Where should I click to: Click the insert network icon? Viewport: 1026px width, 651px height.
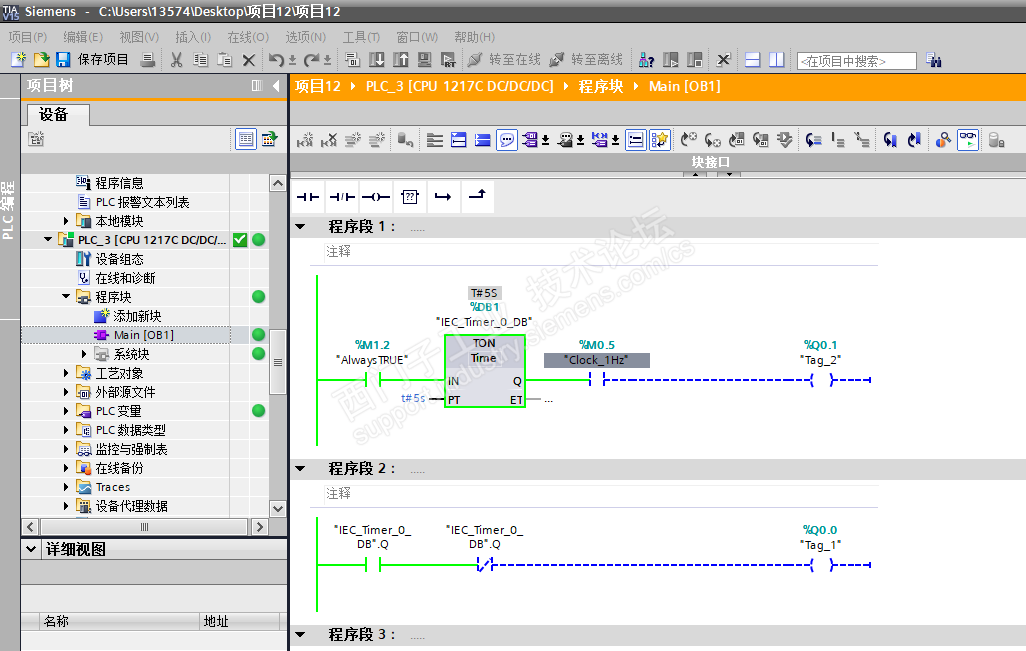click(305, 140)
